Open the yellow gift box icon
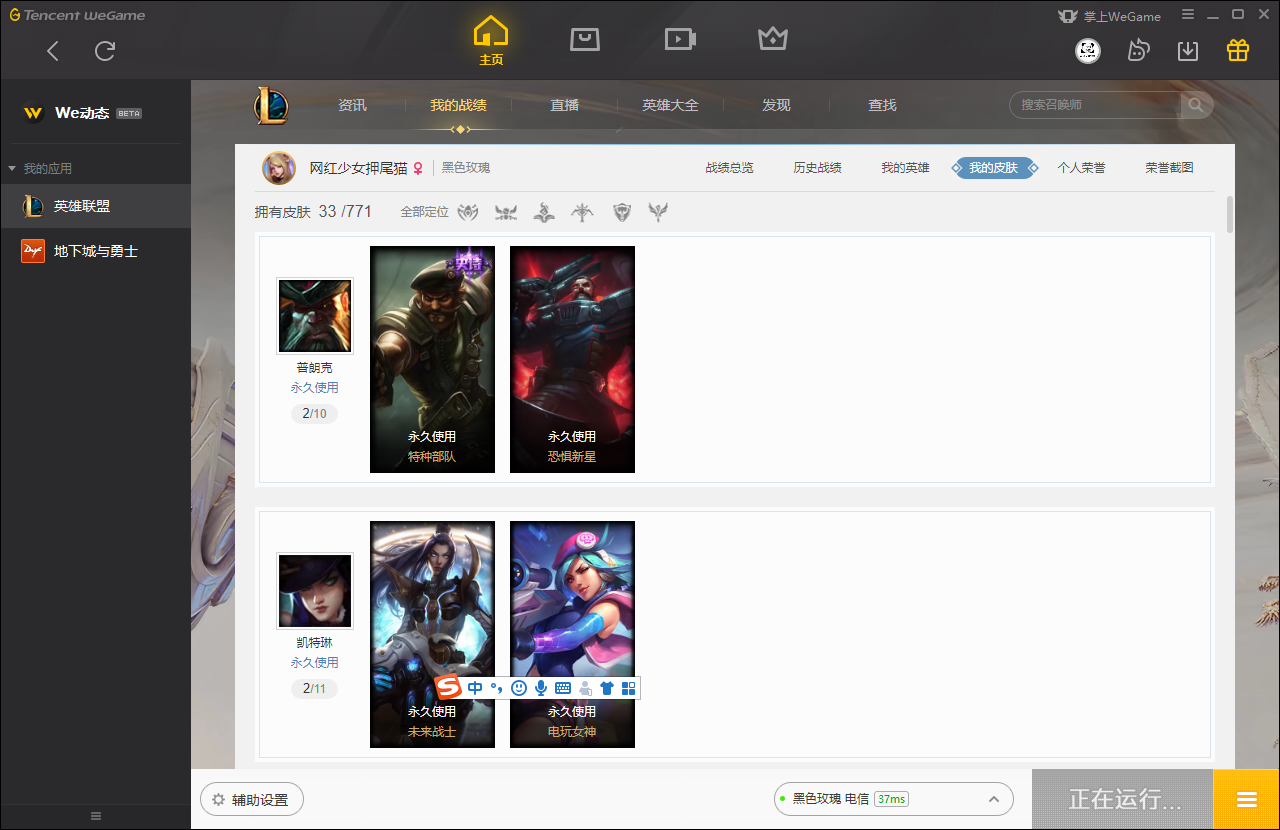Viewport: 1280px width, 830px height. point(1238,50)
